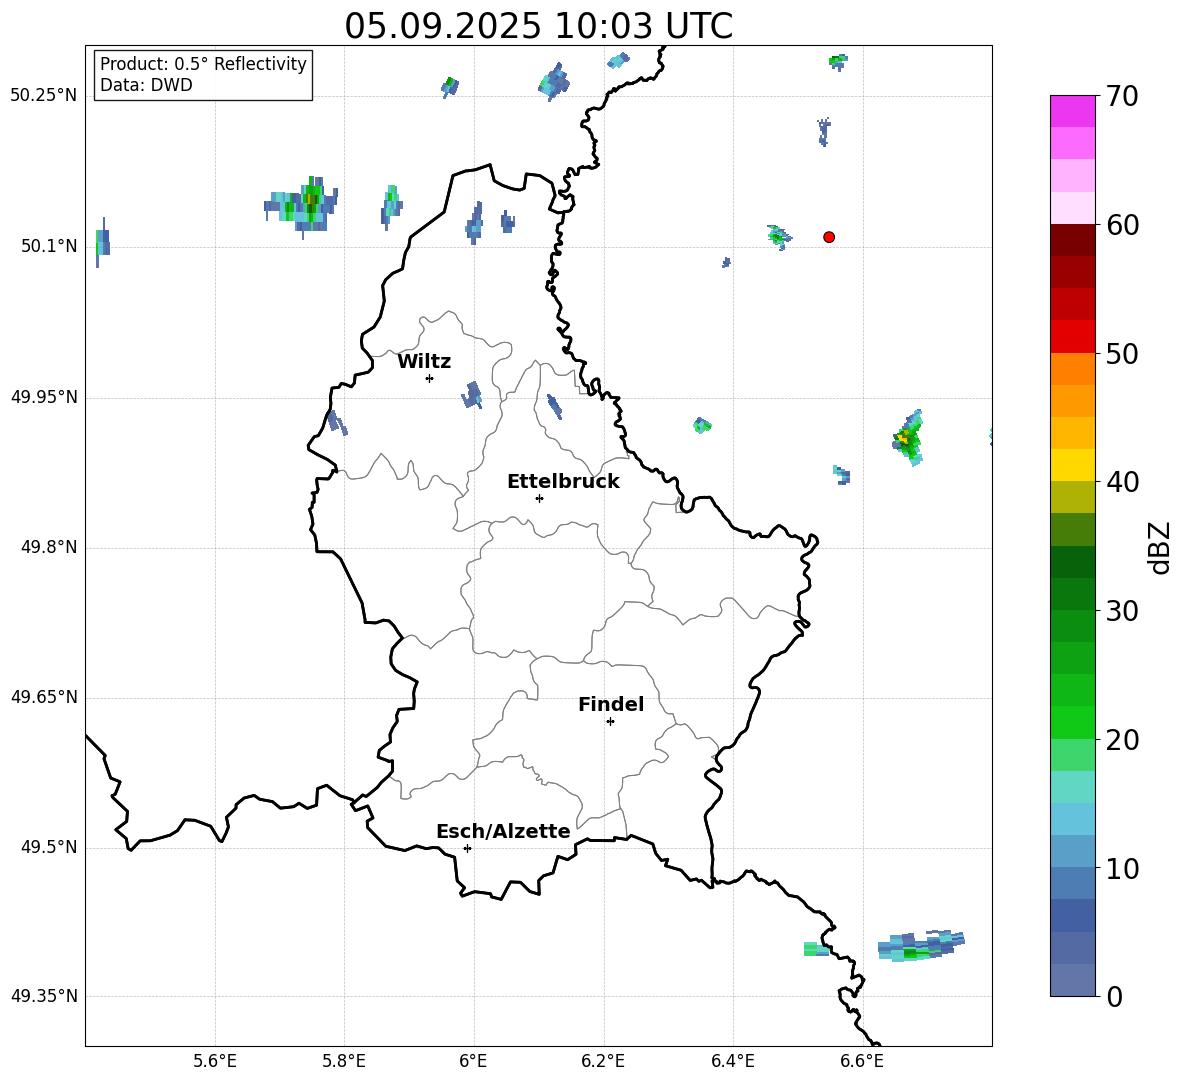
Task: Select the bright yellow colorbar segment above 40
Action: (x=1073, y=465)
